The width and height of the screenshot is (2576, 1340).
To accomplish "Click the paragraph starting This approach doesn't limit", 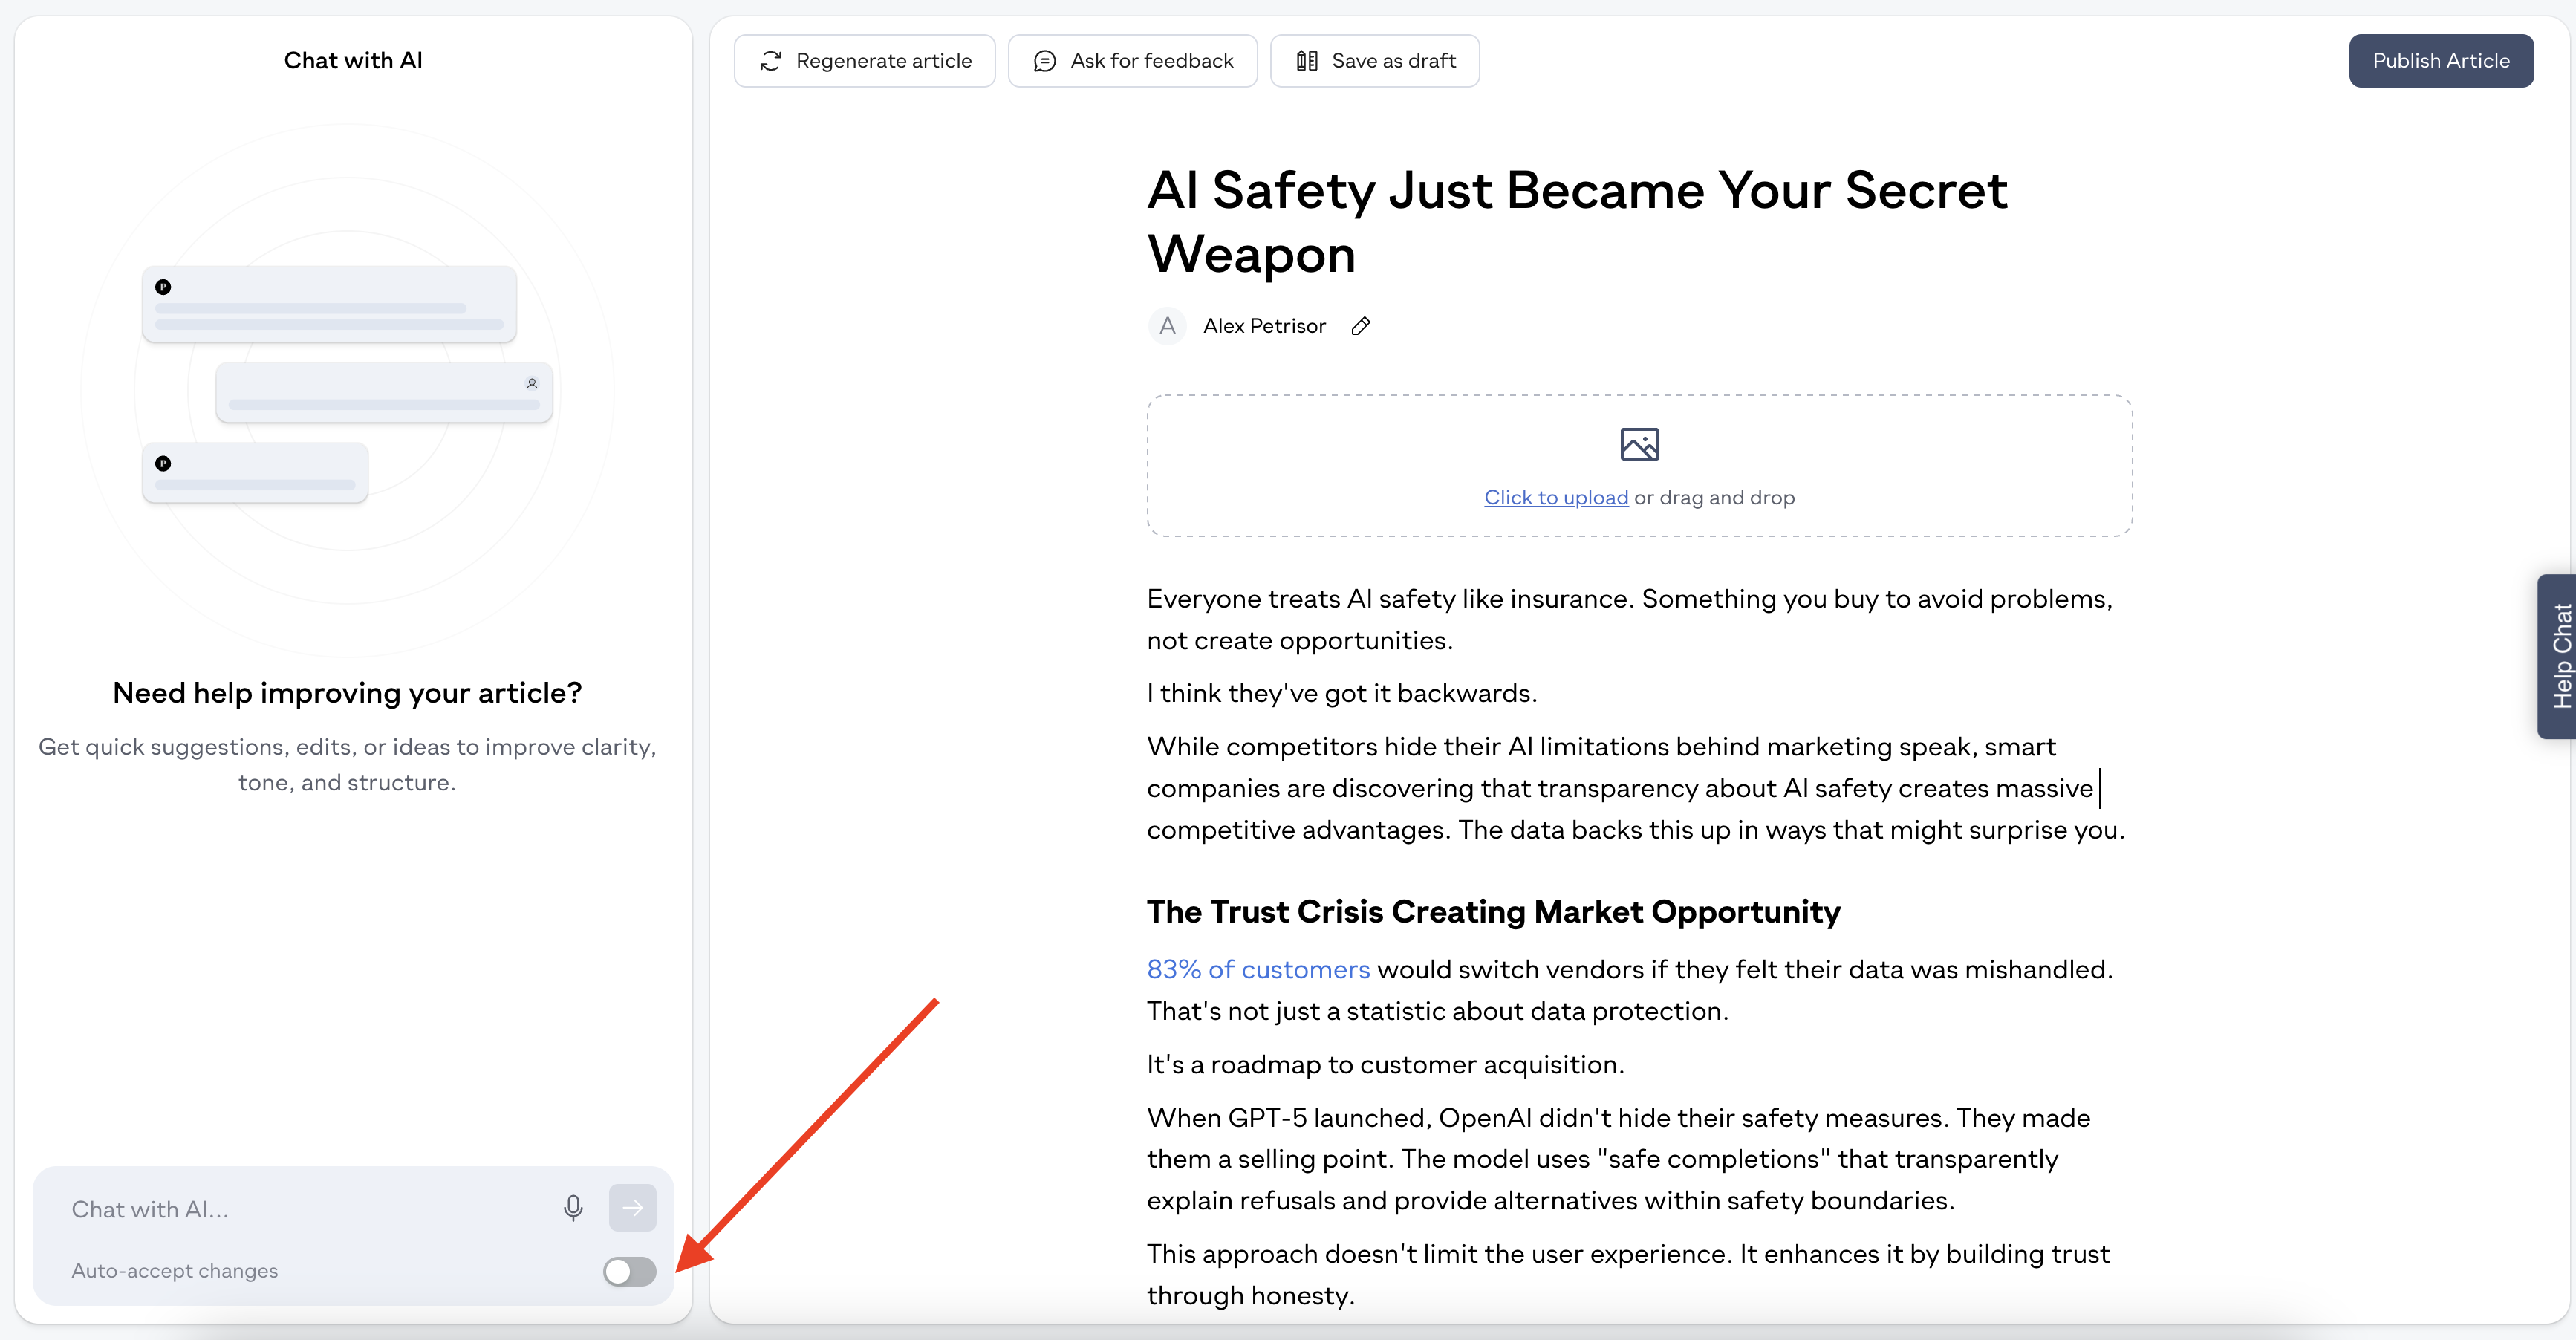I will click(x=1628, y=1274).
